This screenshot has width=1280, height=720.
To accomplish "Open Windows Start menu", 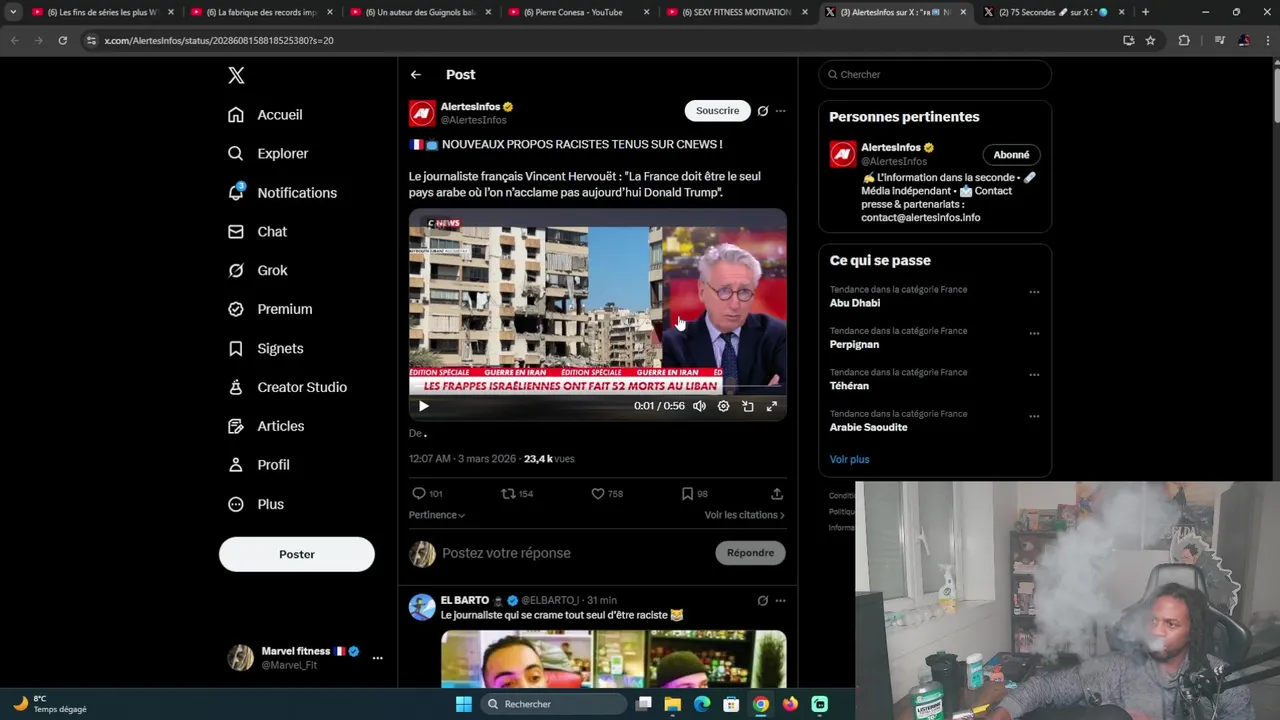I will pyautogui.click(x=464, y=704).
